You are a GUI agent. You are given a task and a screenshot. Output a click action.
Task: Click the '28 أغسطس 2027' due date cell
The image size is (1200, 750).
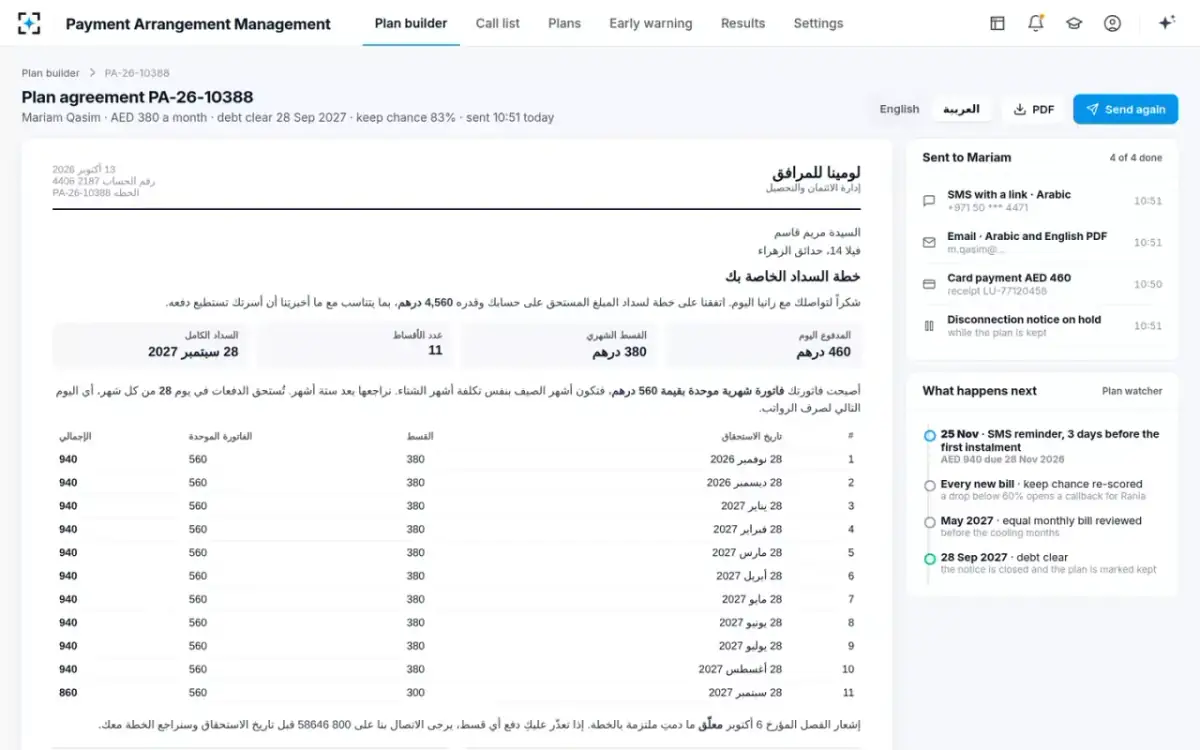pos(740,669)
